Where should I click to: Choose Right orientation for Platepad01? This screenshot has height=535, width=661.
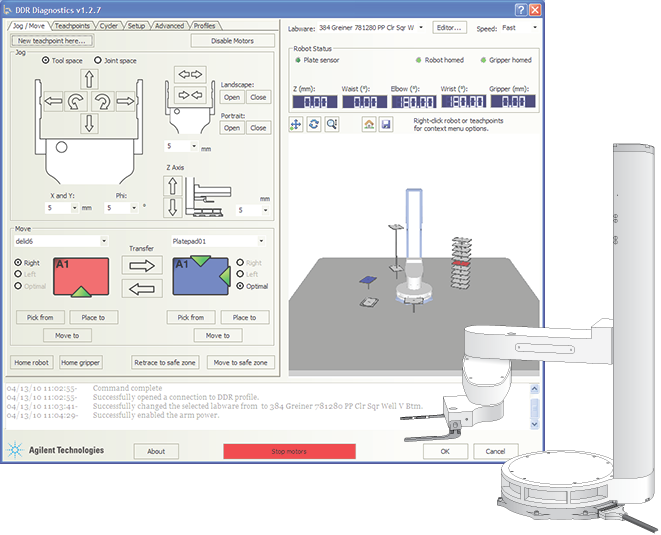240,262
